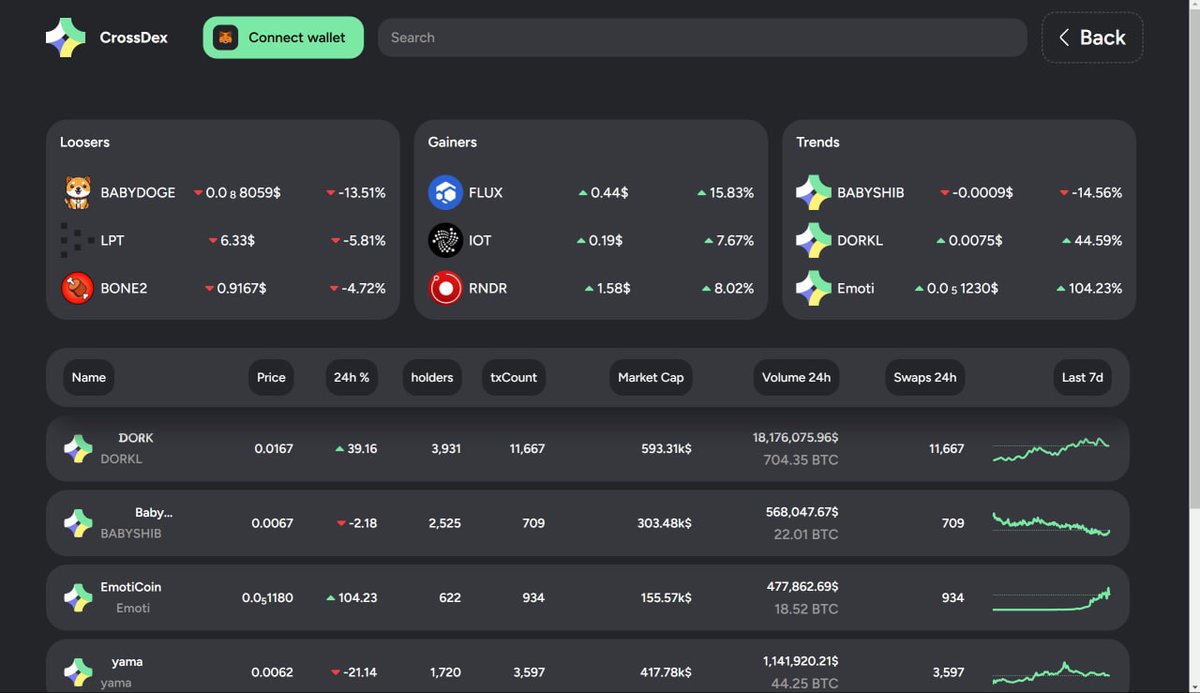
Task: Select LPT price 6.33$
Action: pos(238,240)
